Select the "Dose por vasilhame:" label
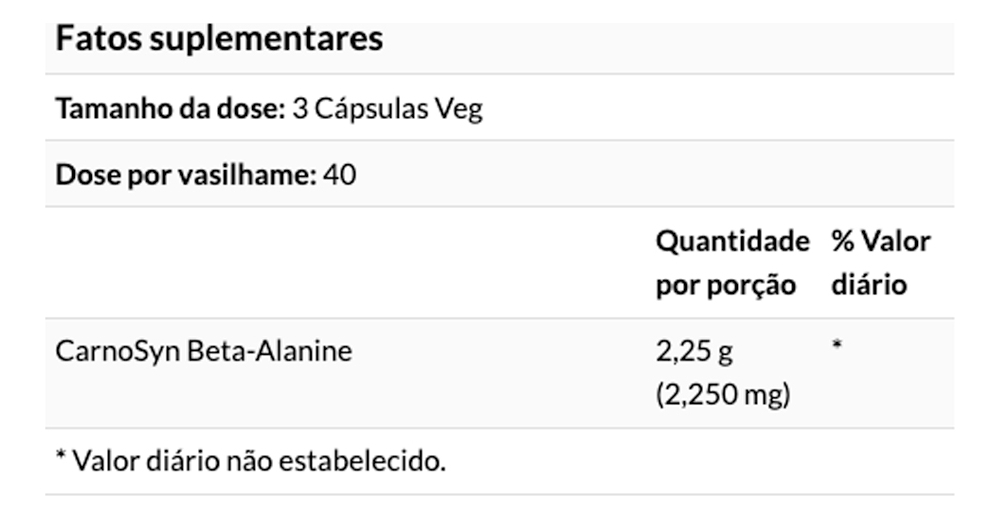The height and width of the screenshot is (519, 1000). pyautogui.click(x=186, y=175)
